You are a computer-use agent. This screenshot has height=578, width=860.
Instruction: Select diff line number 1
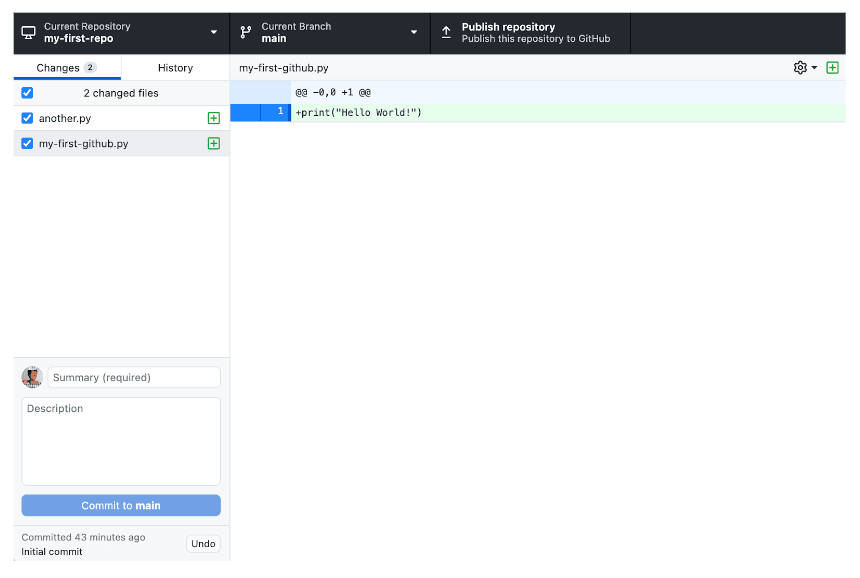coord(280,112)
